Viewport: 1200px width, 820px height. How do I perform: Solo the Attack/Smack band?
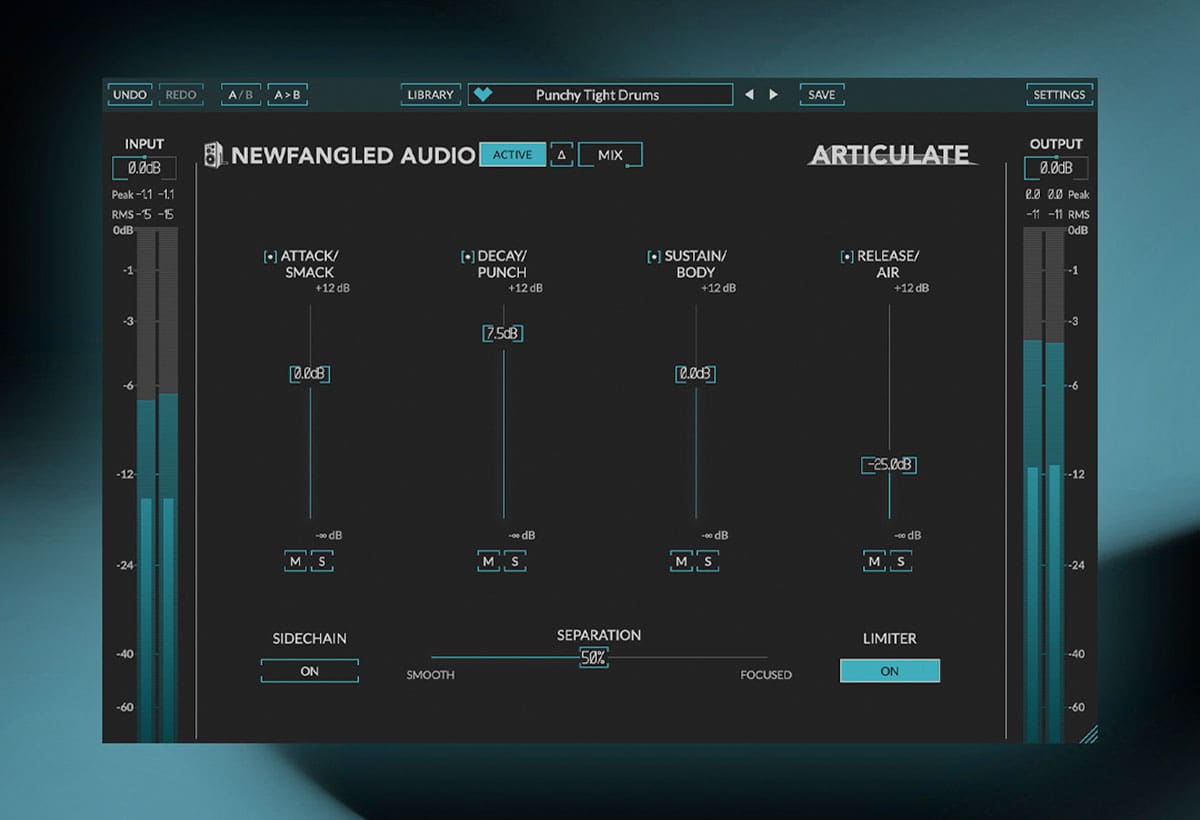pyautogui.click(x=322, y=561)
